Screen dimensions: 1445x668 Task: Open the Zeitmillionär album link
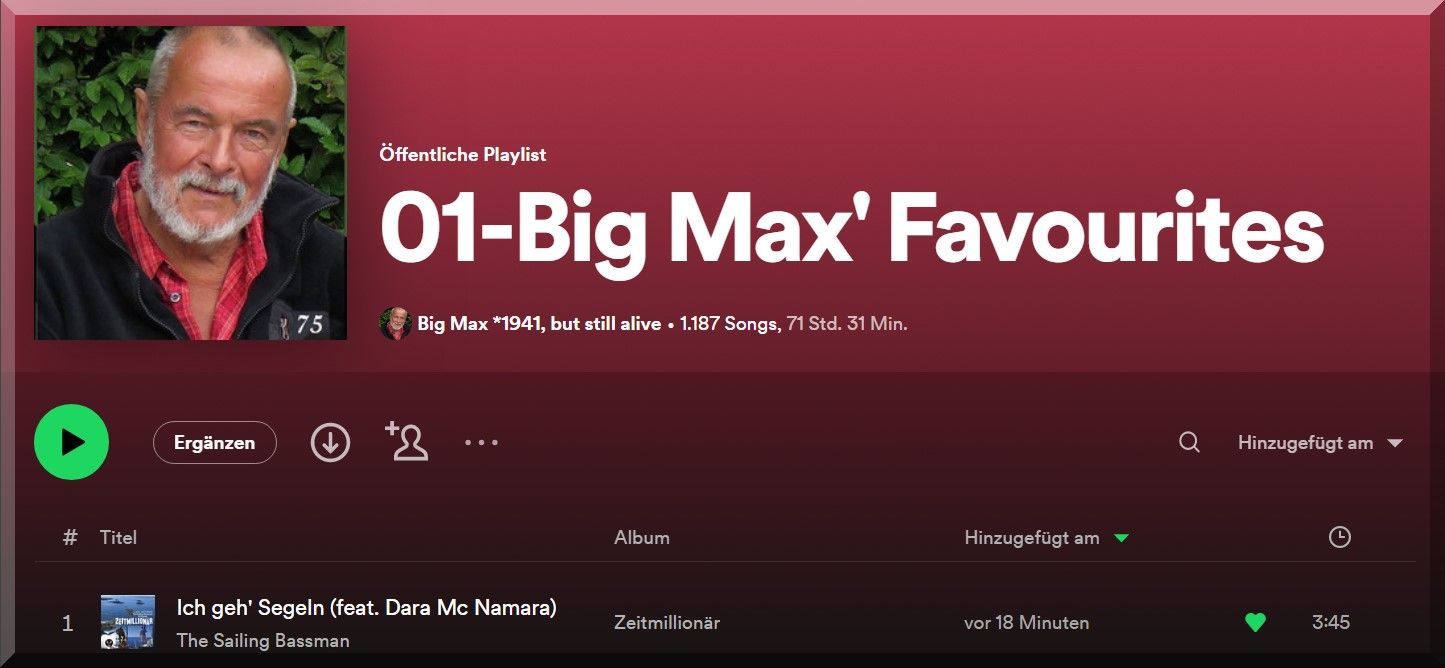(667, 622)
